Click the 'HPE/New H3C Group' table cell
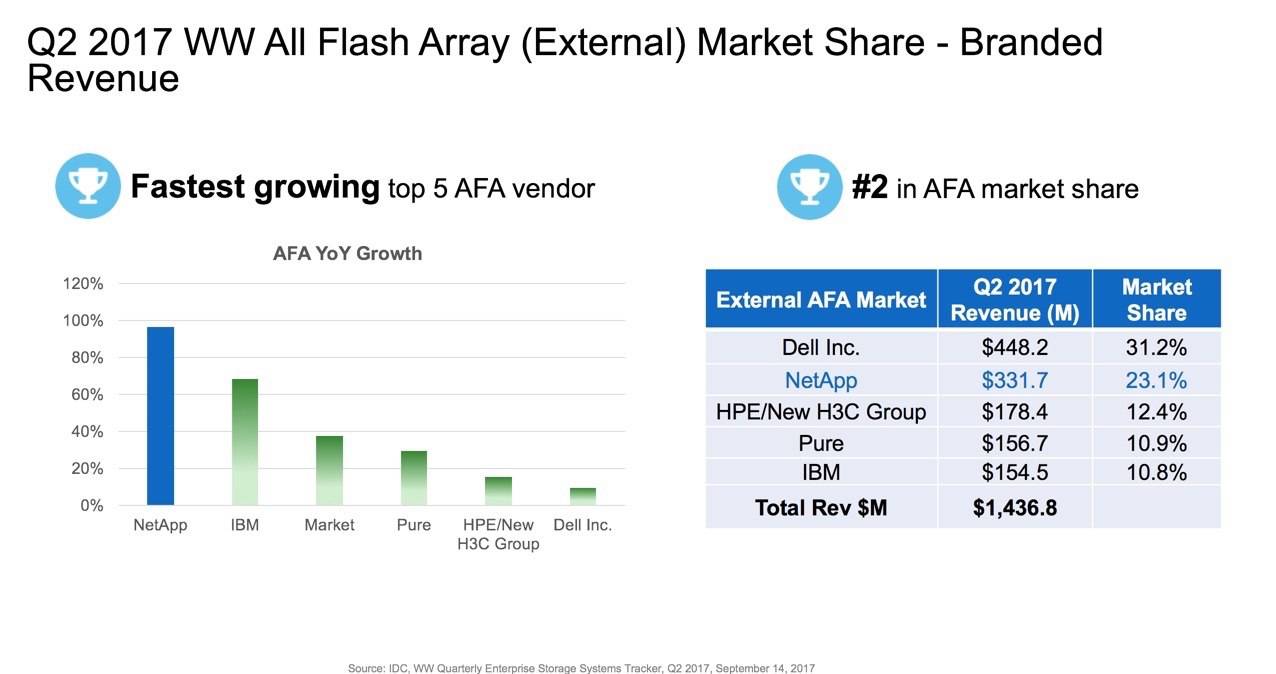Image resolution: width=1276 pixels, height=674 pixels. (x=821, y=411)
